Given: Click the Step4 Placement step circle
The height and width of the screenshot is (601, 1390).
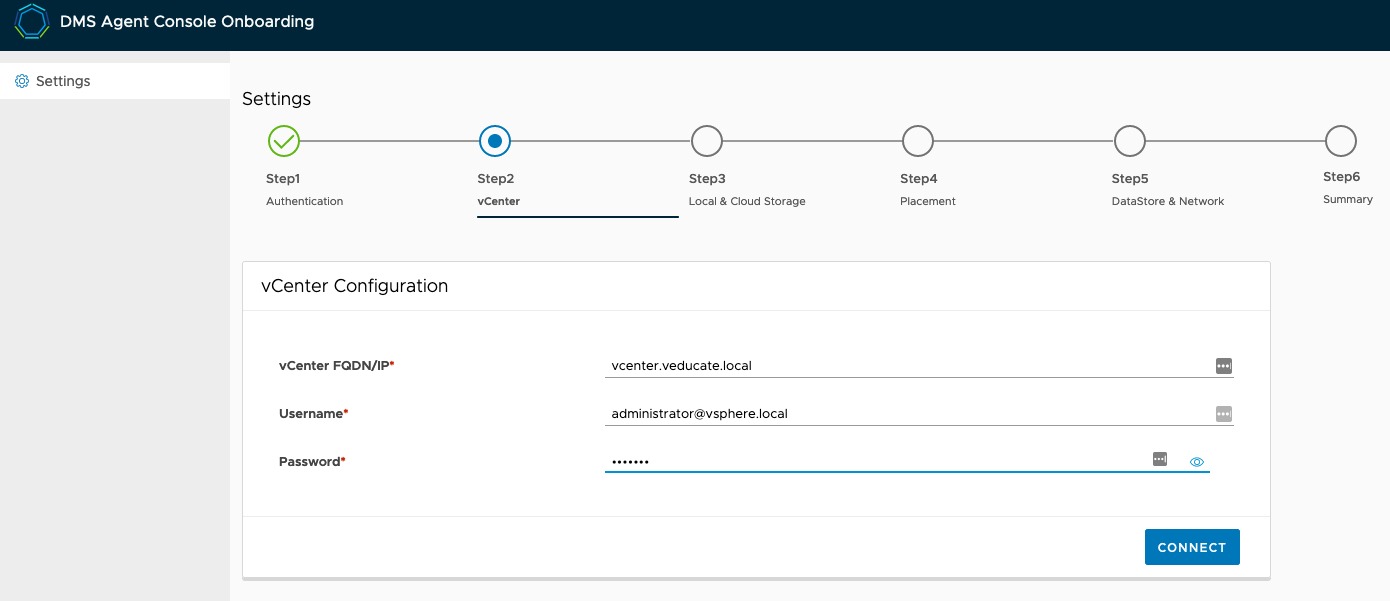Looking at the screenshot, I should click(918, 141).
